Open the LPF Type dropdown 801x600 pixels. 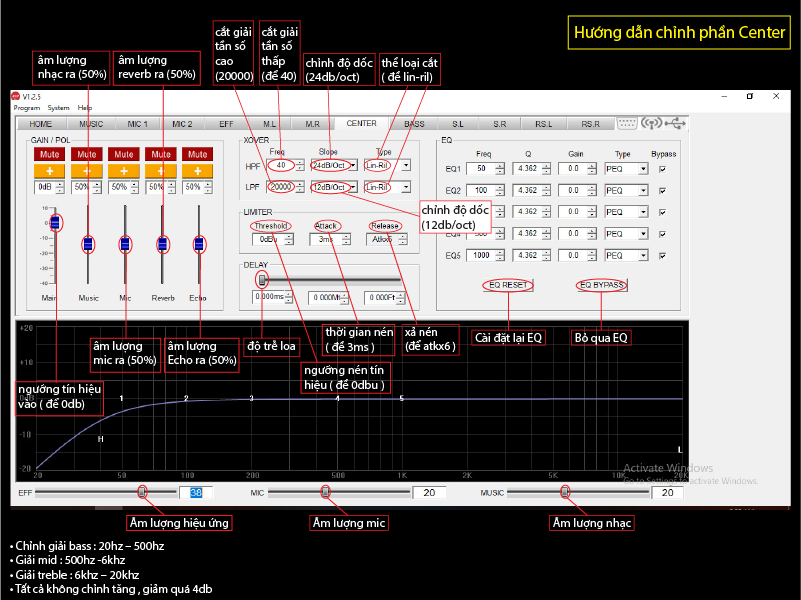(x=406, y=187)
